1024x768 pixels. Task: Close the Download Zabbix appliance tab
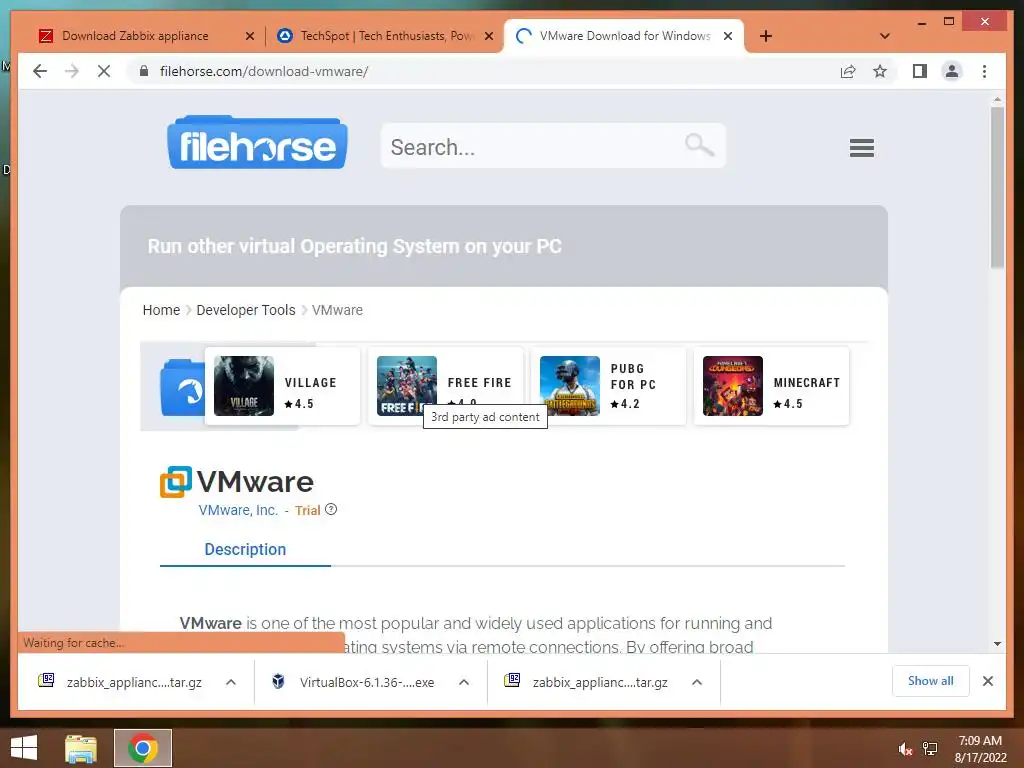click(x=249, y=36)
